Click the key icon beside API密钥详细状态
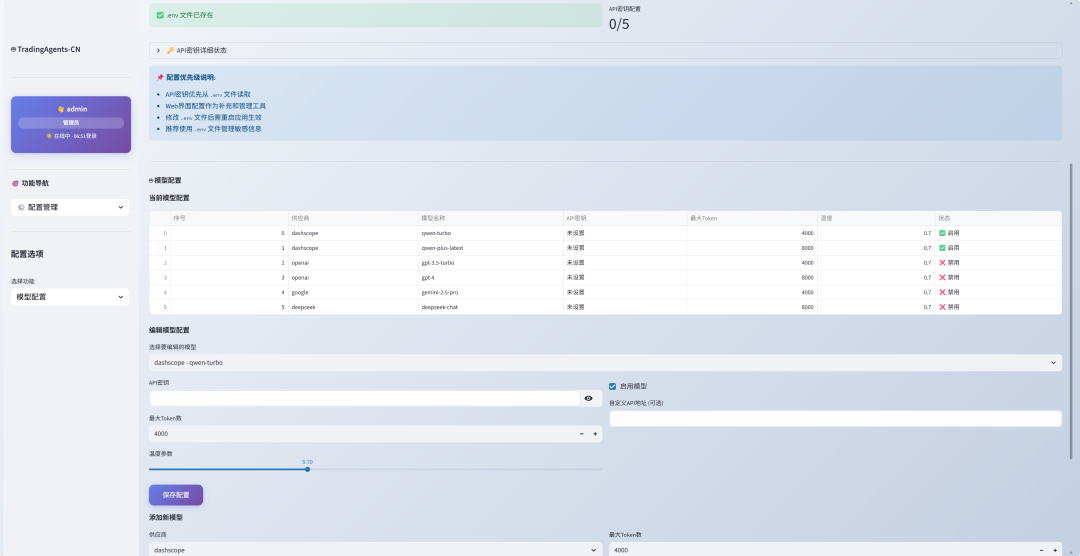Image resolution: width=1080 pixels, height=556 pixels. [171, 50]
